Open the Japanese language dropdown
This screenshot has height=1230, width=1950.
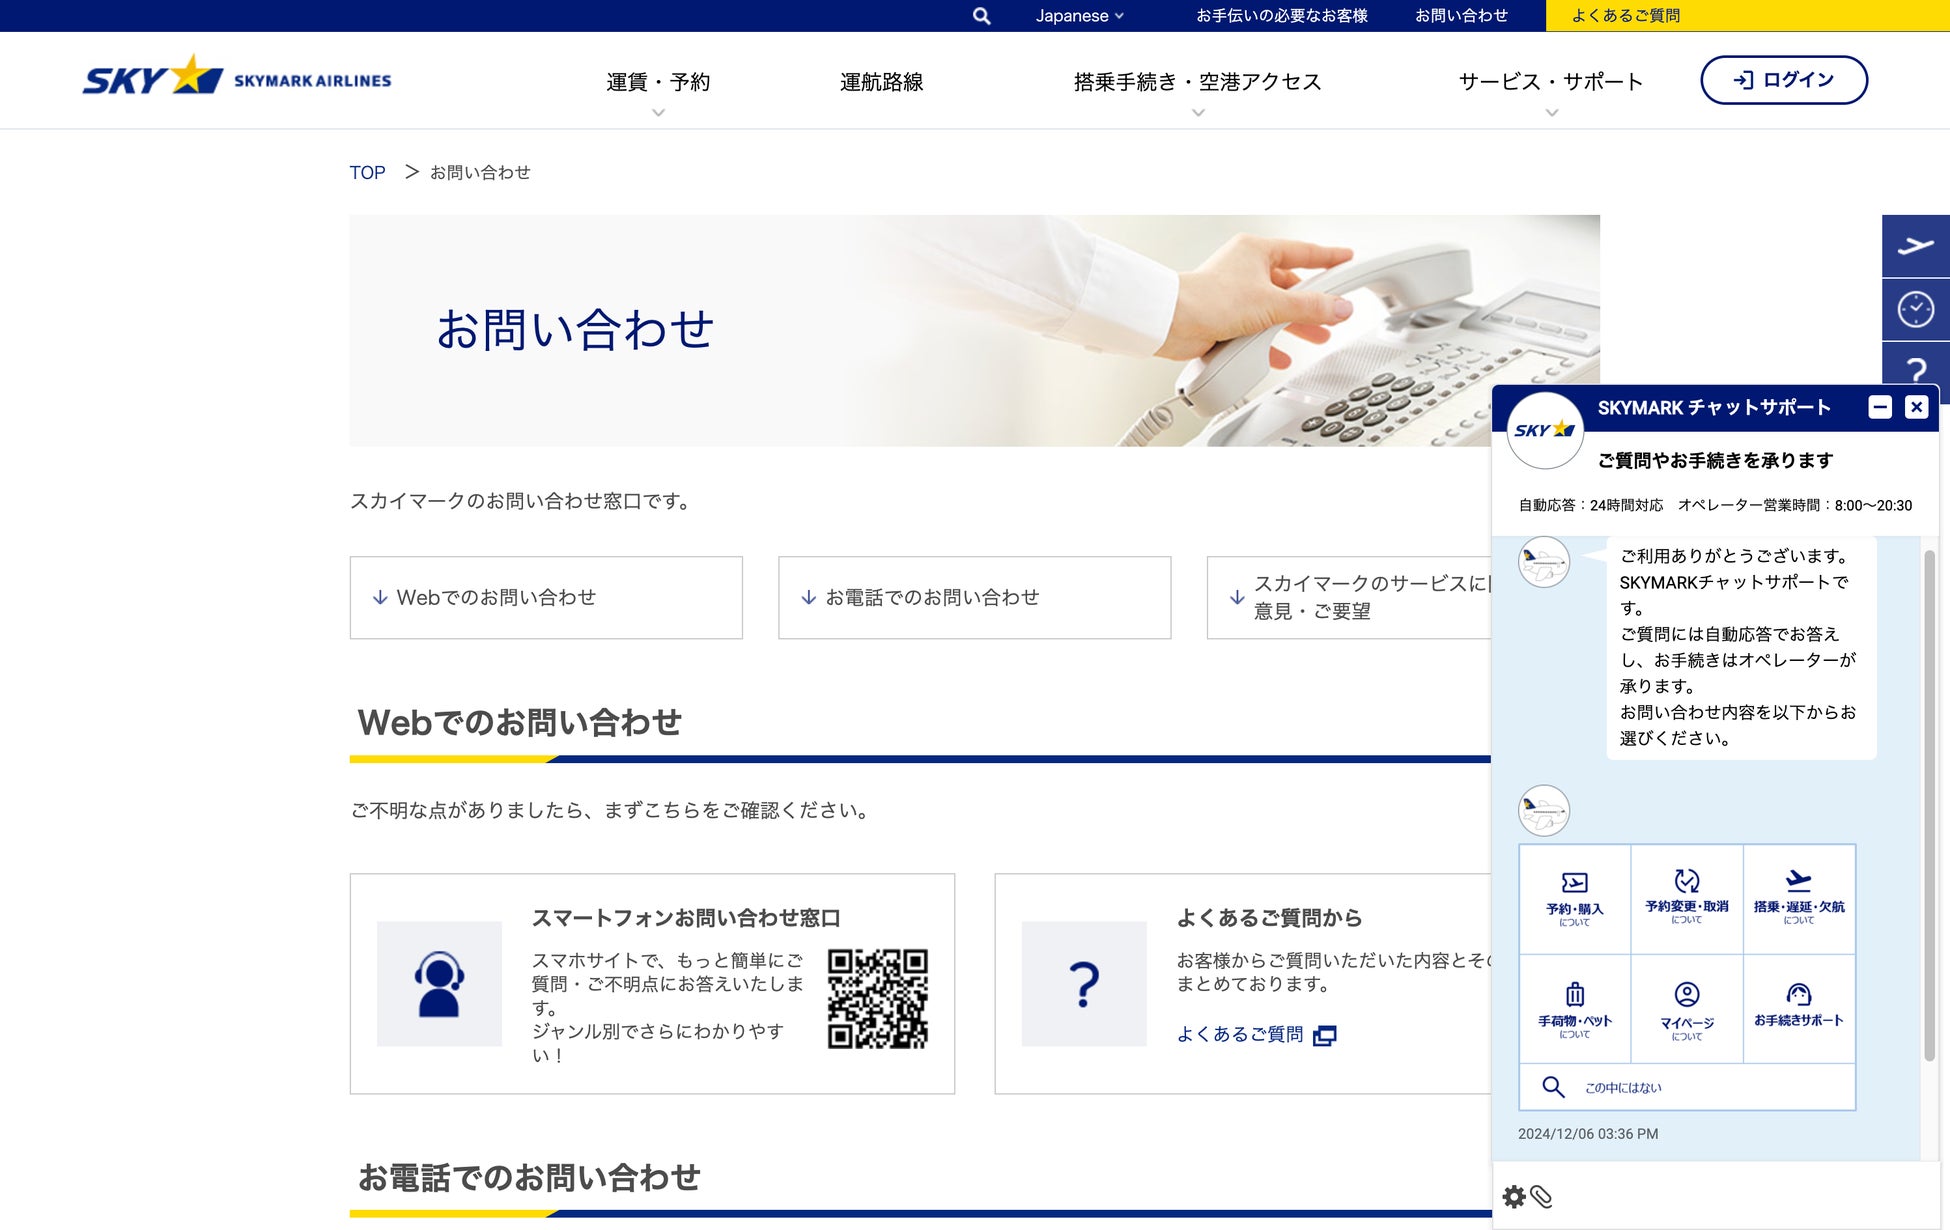pyautogui.click(x=1079, y=16)
